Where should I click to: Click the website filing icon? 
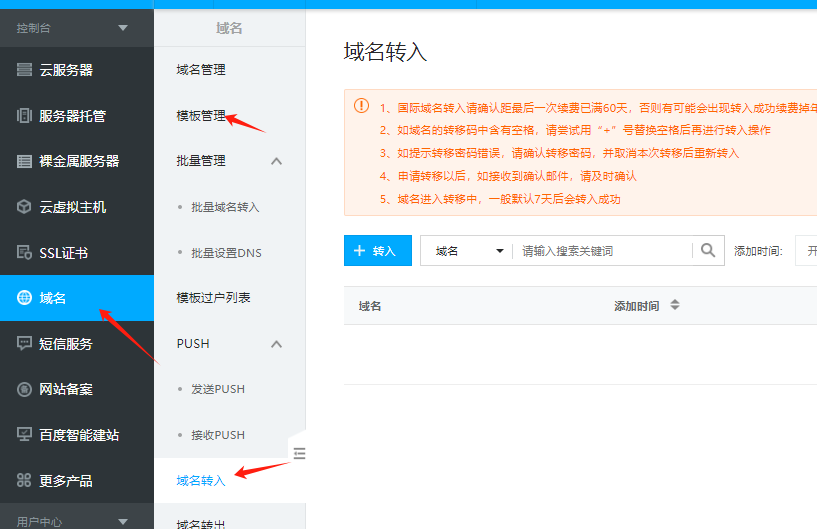click(x=24, y=389)
